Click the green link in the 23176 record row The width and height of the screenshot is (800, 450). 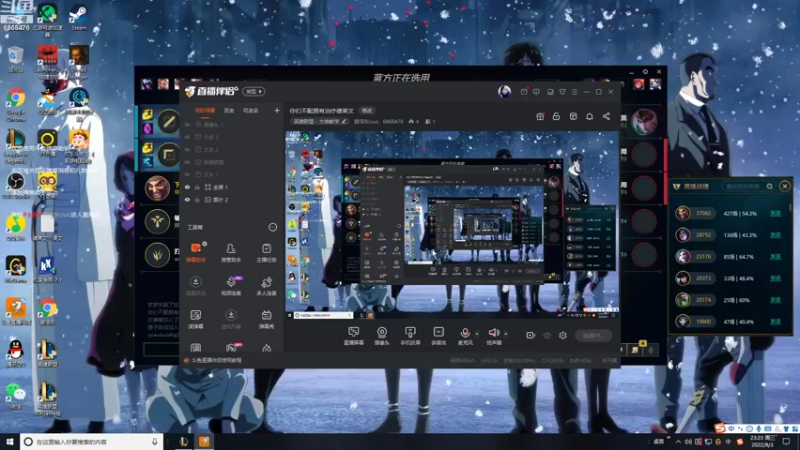click(776, 257)
